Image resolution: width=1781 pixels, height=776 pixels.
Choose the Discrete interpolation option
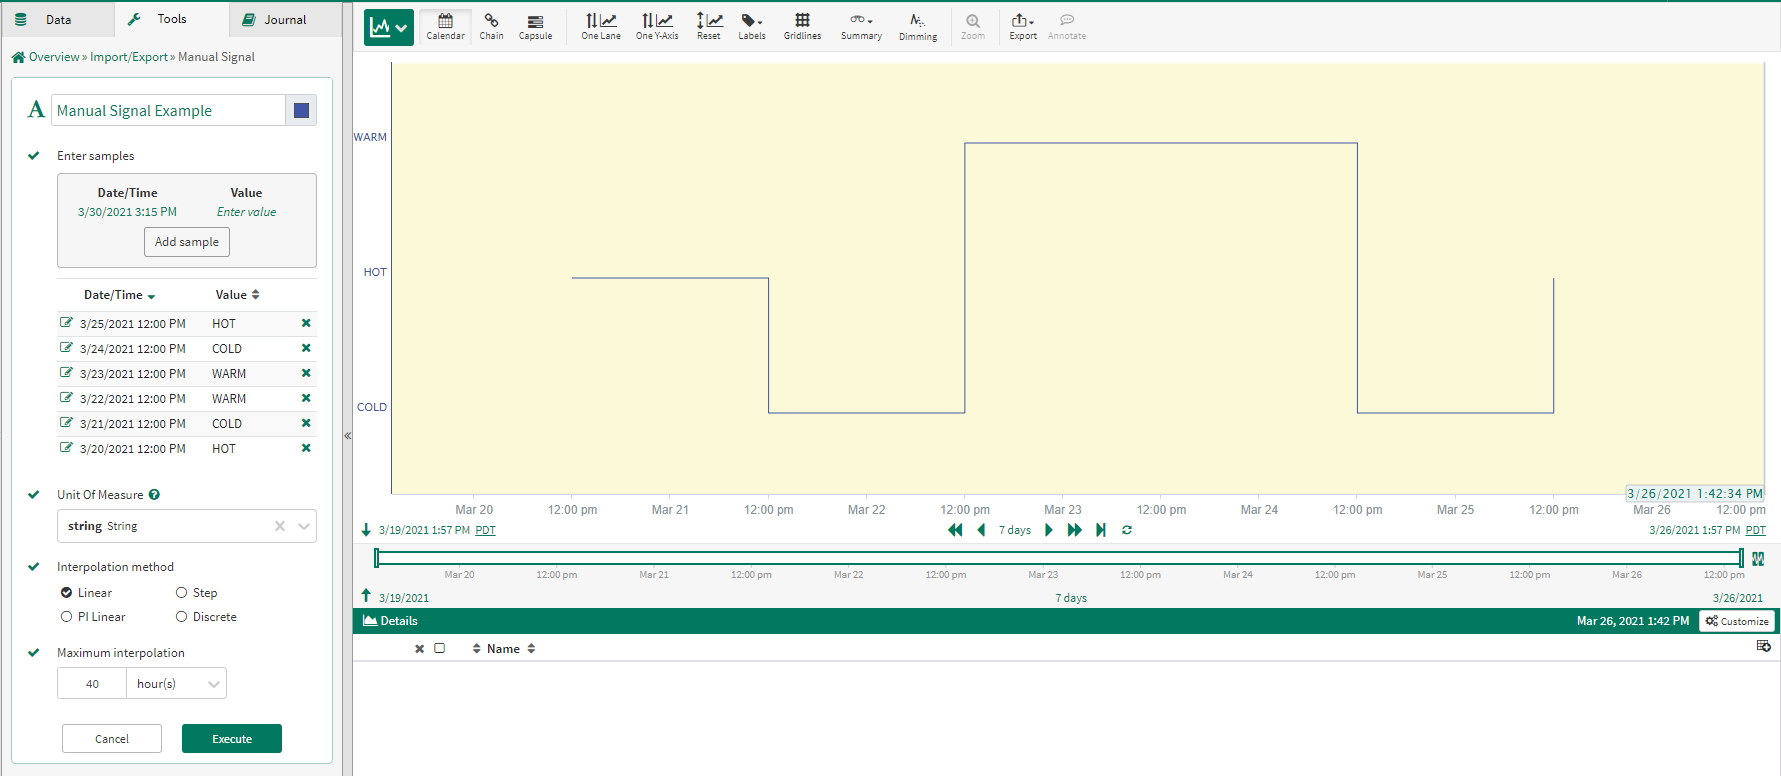[182, 617]
